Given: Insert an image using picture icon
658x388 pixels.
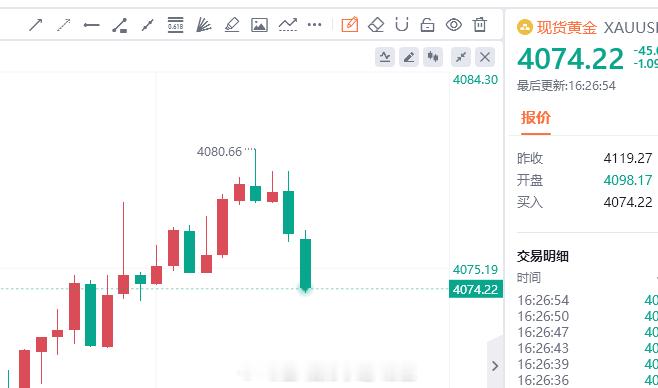Looking at the screenshot, I should pyautogui.click(x=259, y=25).
